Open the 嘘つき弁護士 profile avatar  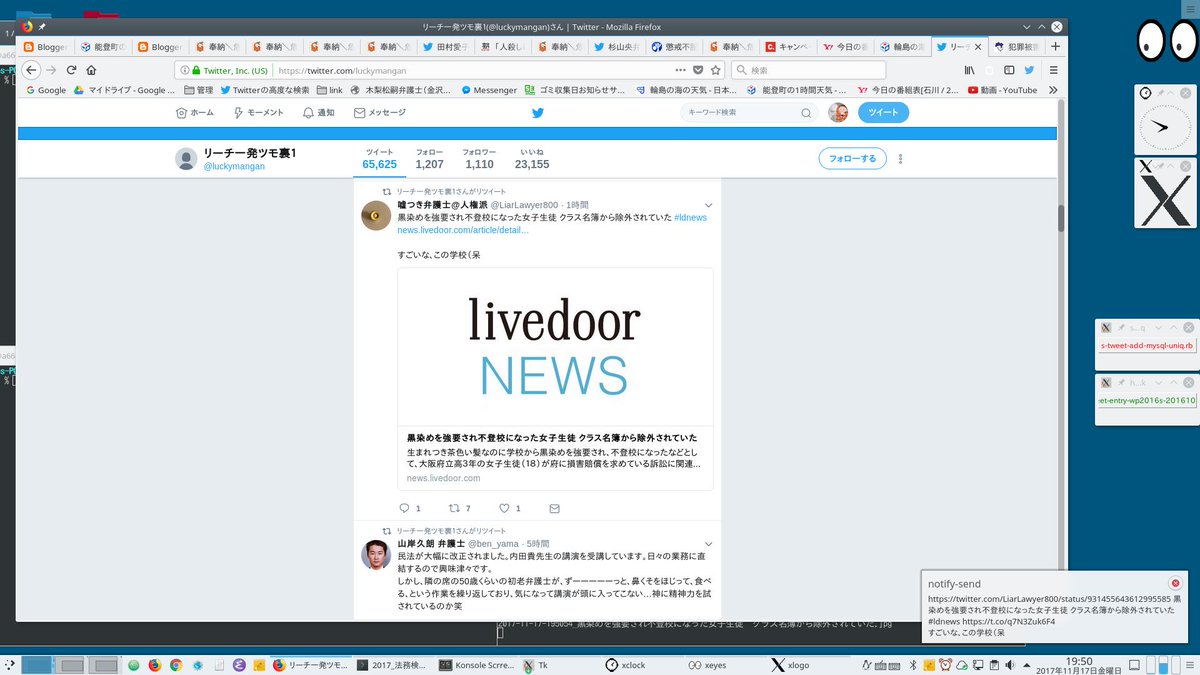375,214
